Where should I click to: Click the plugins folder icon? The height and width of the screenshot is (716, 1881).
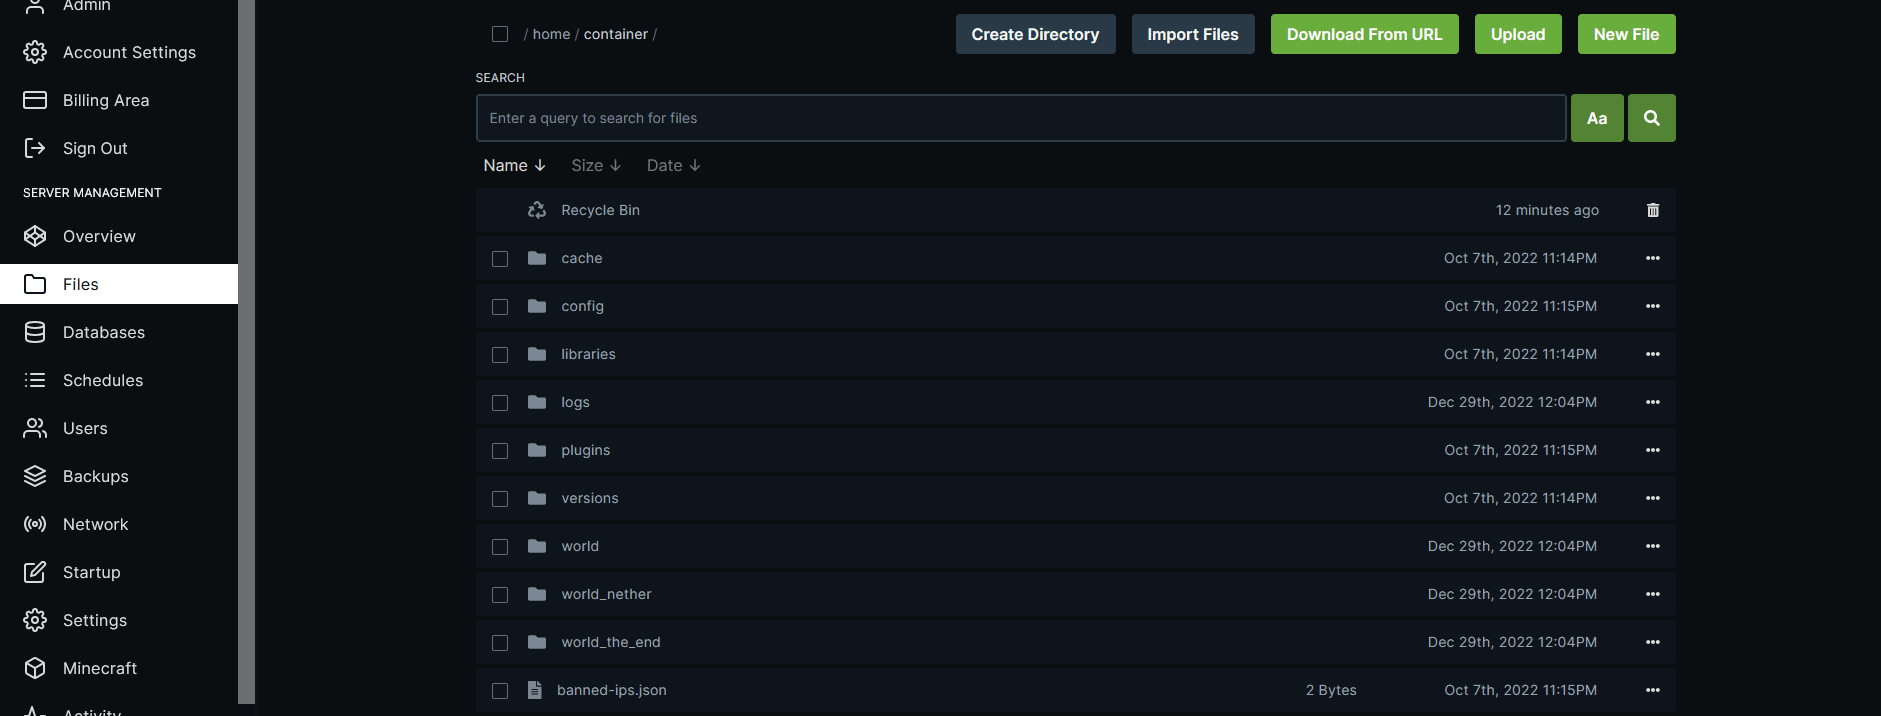(x=537, y=450)
